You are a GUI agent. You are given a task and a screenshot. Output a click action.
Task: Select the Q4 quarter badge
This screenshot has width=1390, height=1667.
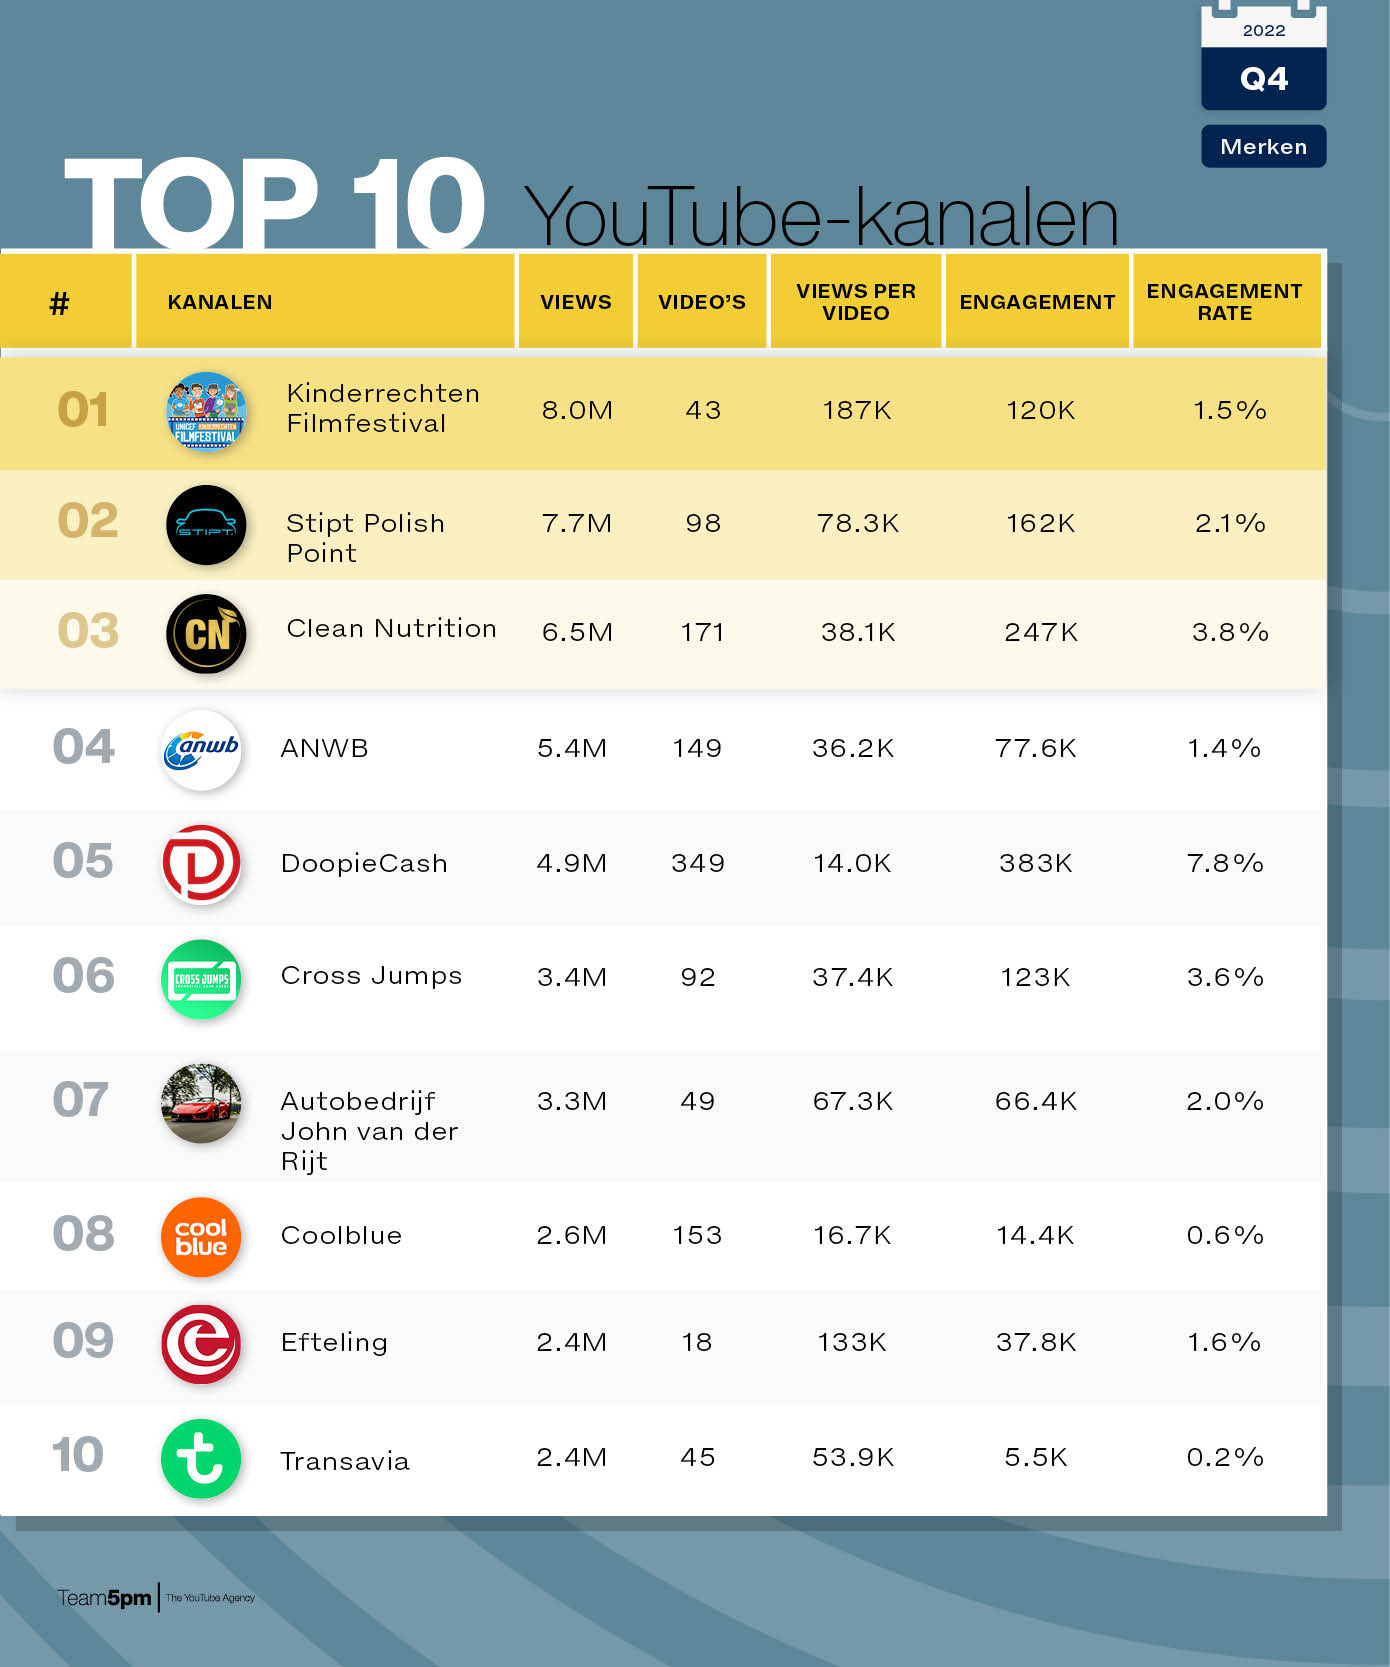pyautogui.click(x=1263, y=79)
